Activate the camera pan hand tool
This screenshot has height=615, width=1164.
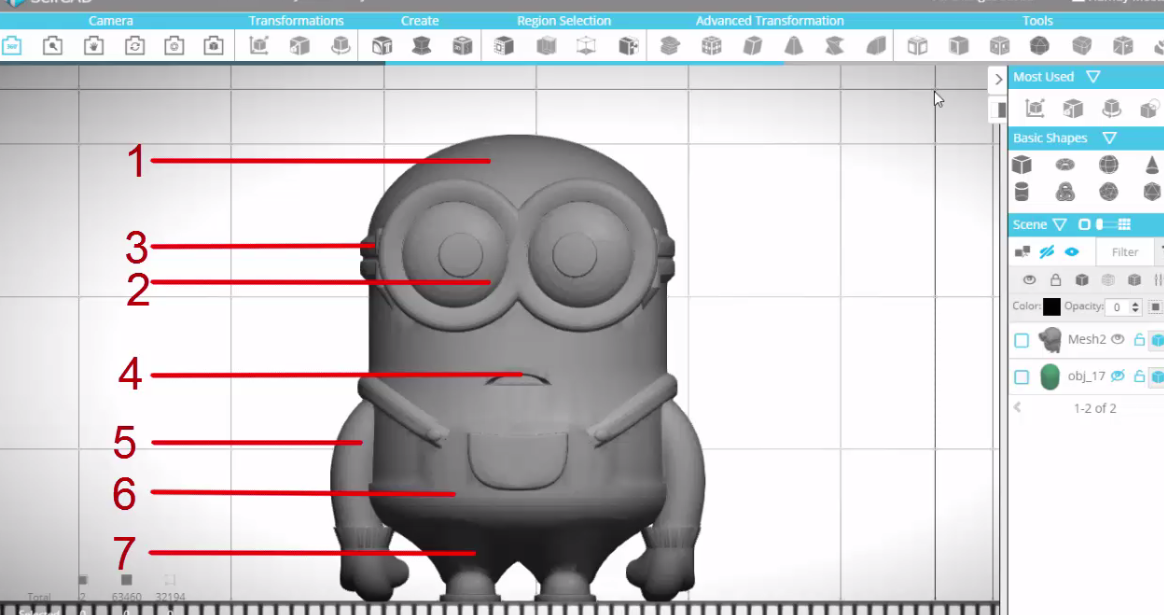point(94,46)
